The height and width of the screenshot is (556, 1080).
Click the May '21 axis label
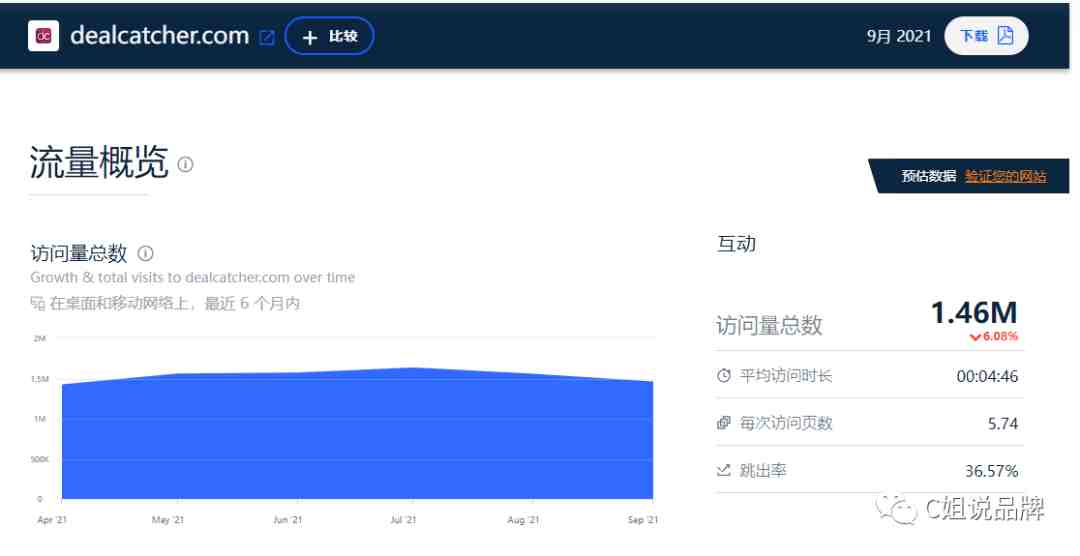[167, 520]
